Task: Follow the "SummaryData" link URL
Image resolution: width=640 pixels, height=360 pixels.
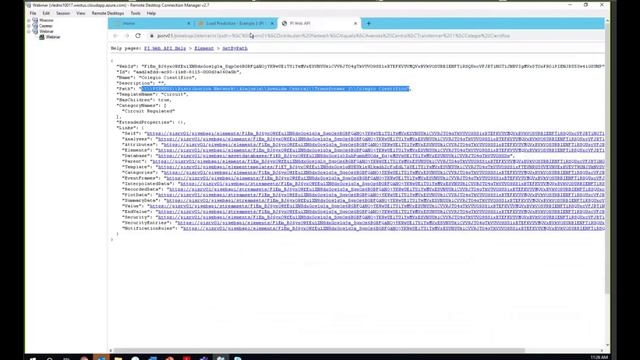Action: click(x=385, y=201)
